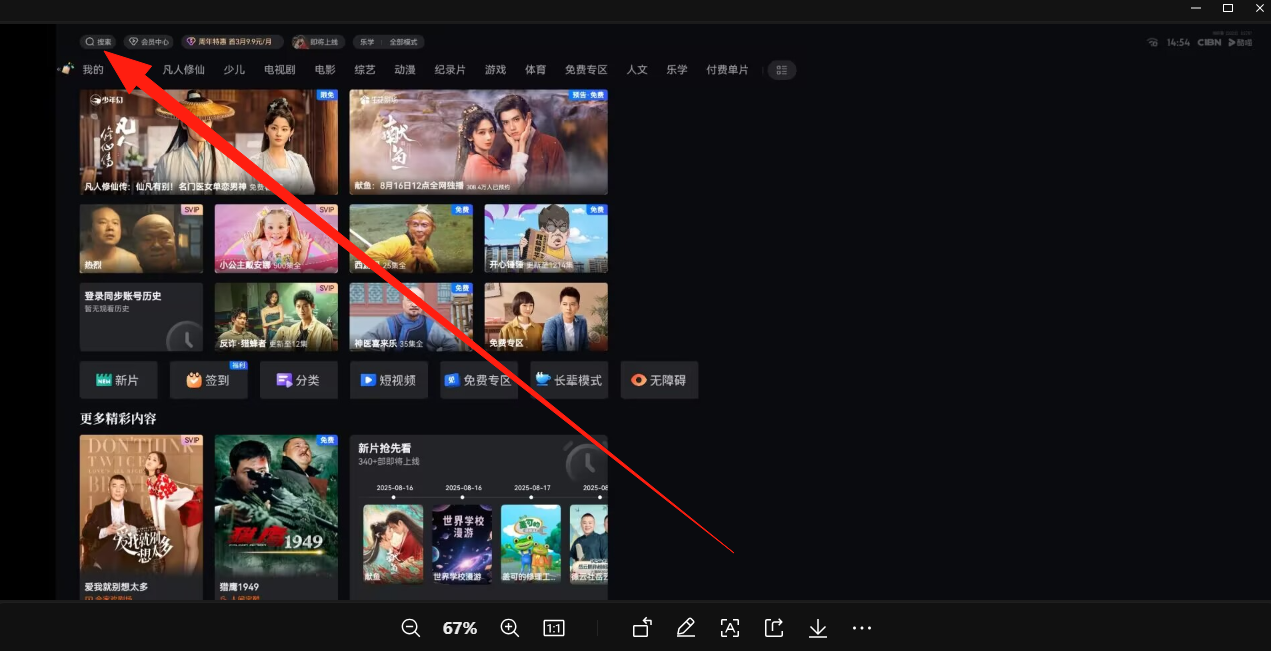
Task: Open 世界学校漫游 upcoming poster
Action: point(462,543)
